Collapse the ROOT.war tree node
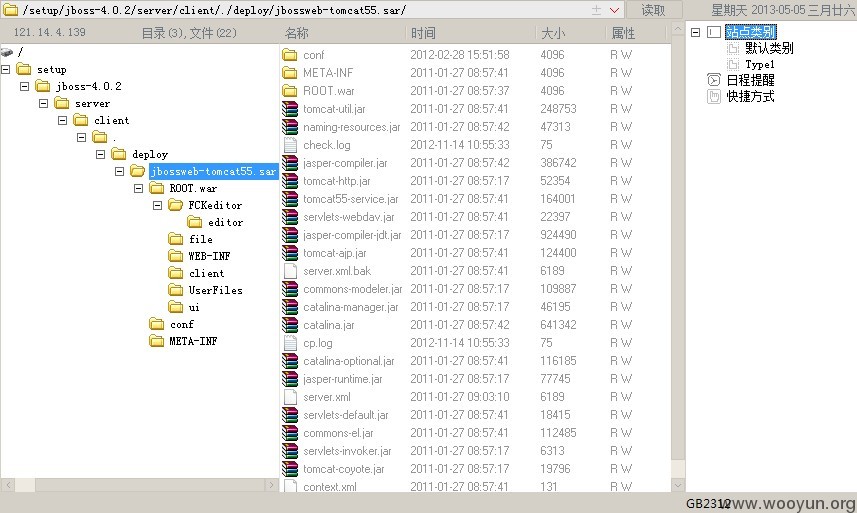The height and width of the screenshot is (513, 857). 138,188
